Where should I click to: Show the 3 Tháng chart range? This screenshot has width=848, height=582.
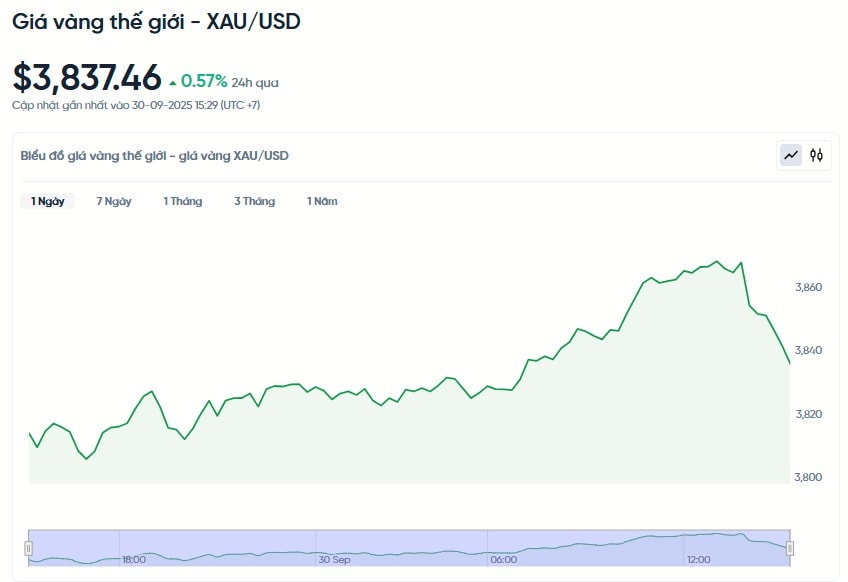[254, 201]
